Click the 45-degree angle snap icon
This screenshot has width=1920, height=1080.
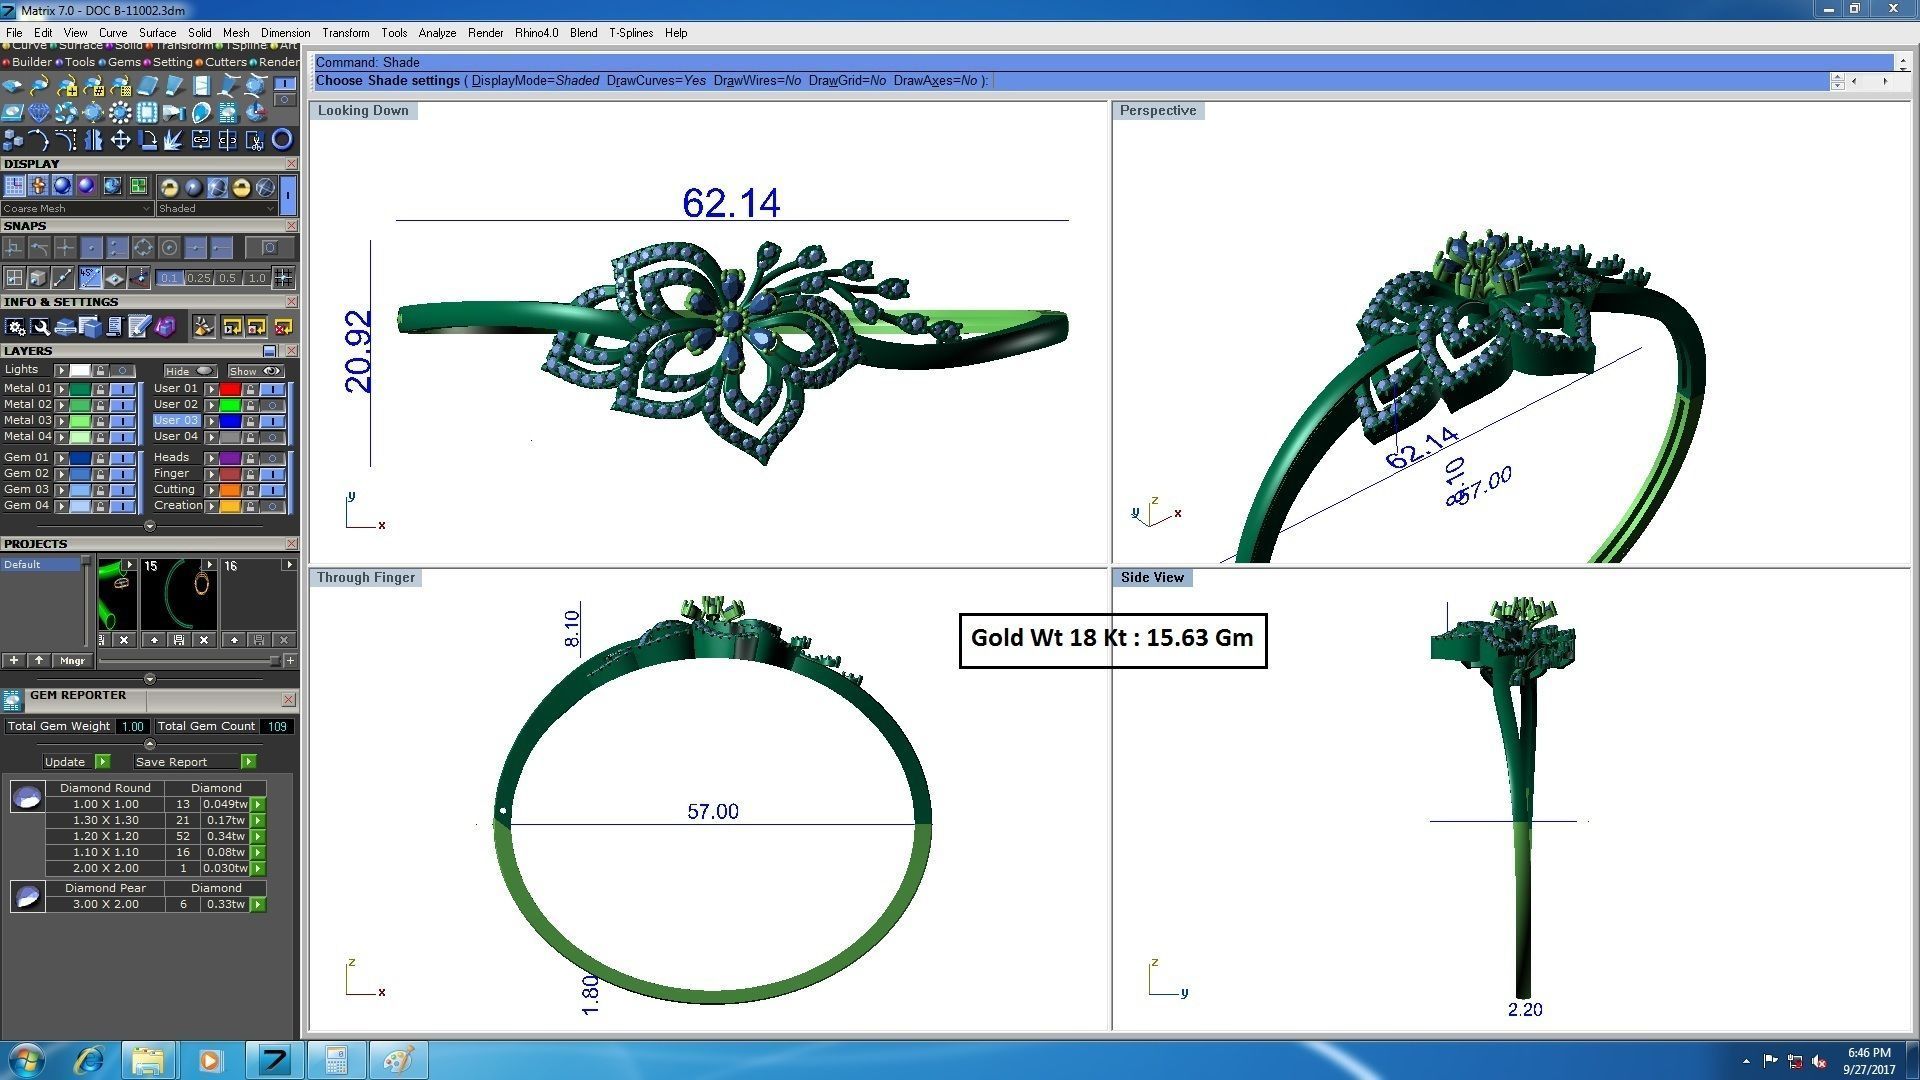[90, 278]
